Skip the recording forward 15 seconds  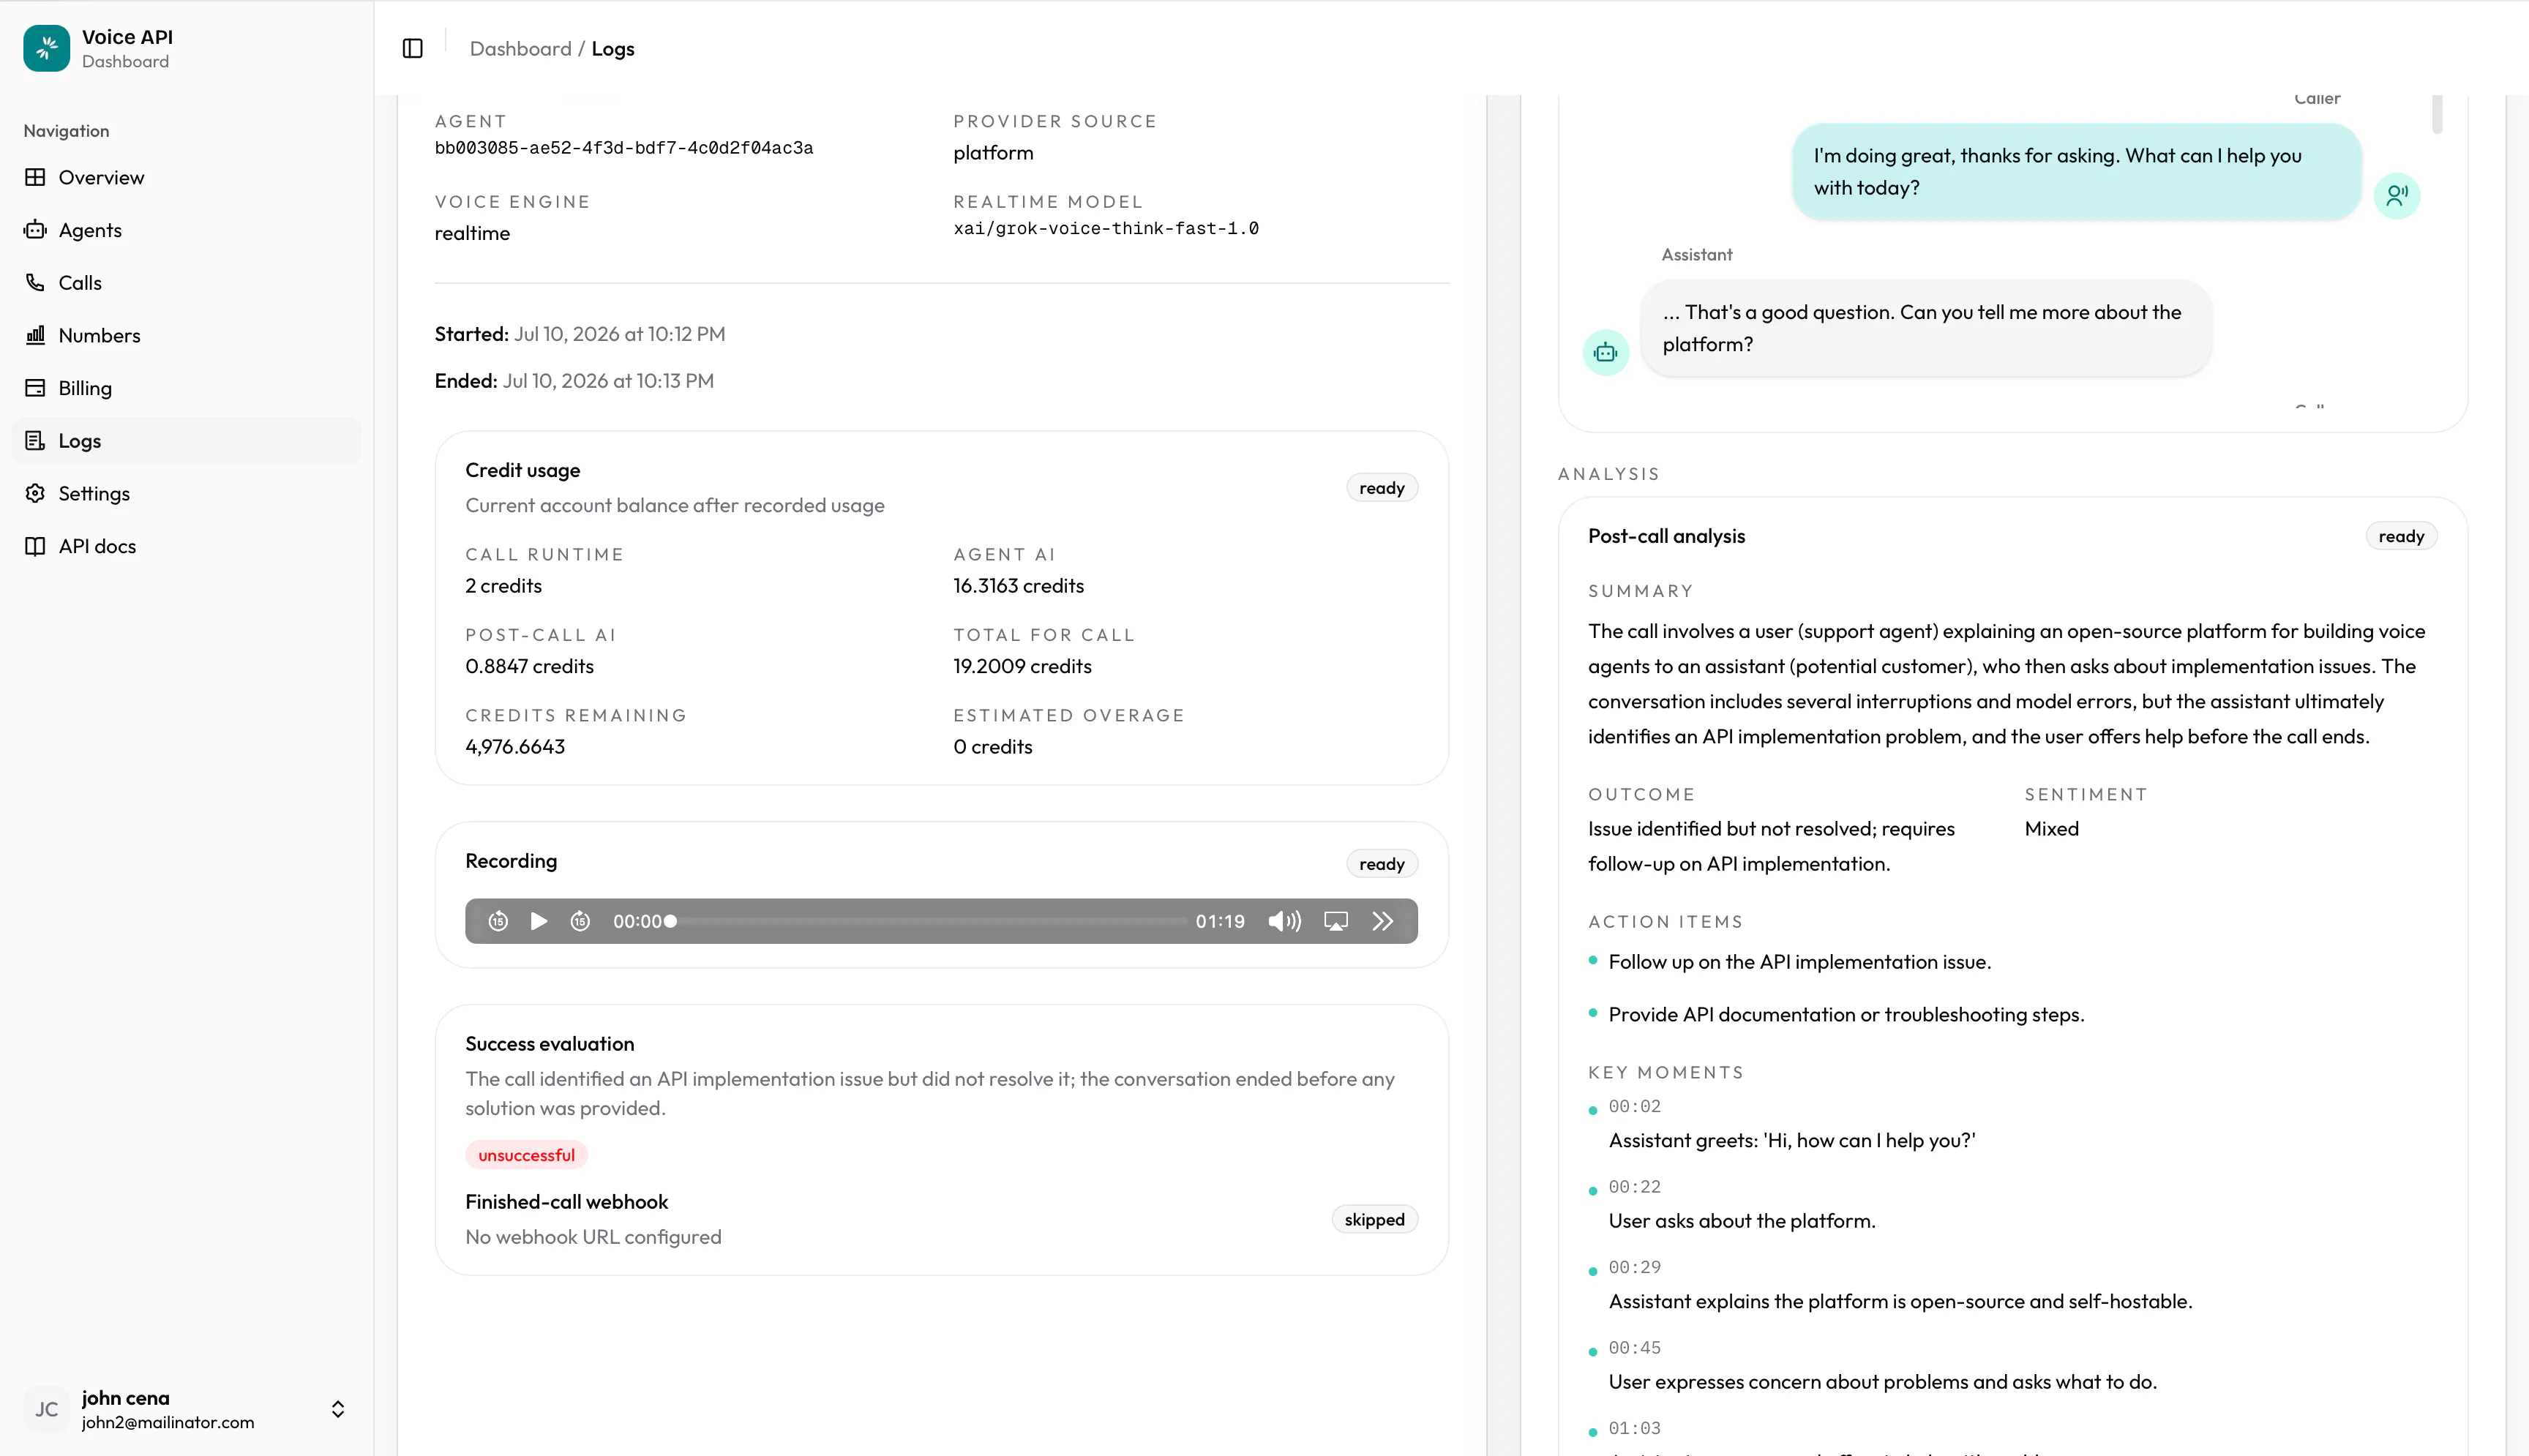click(580, 921)
